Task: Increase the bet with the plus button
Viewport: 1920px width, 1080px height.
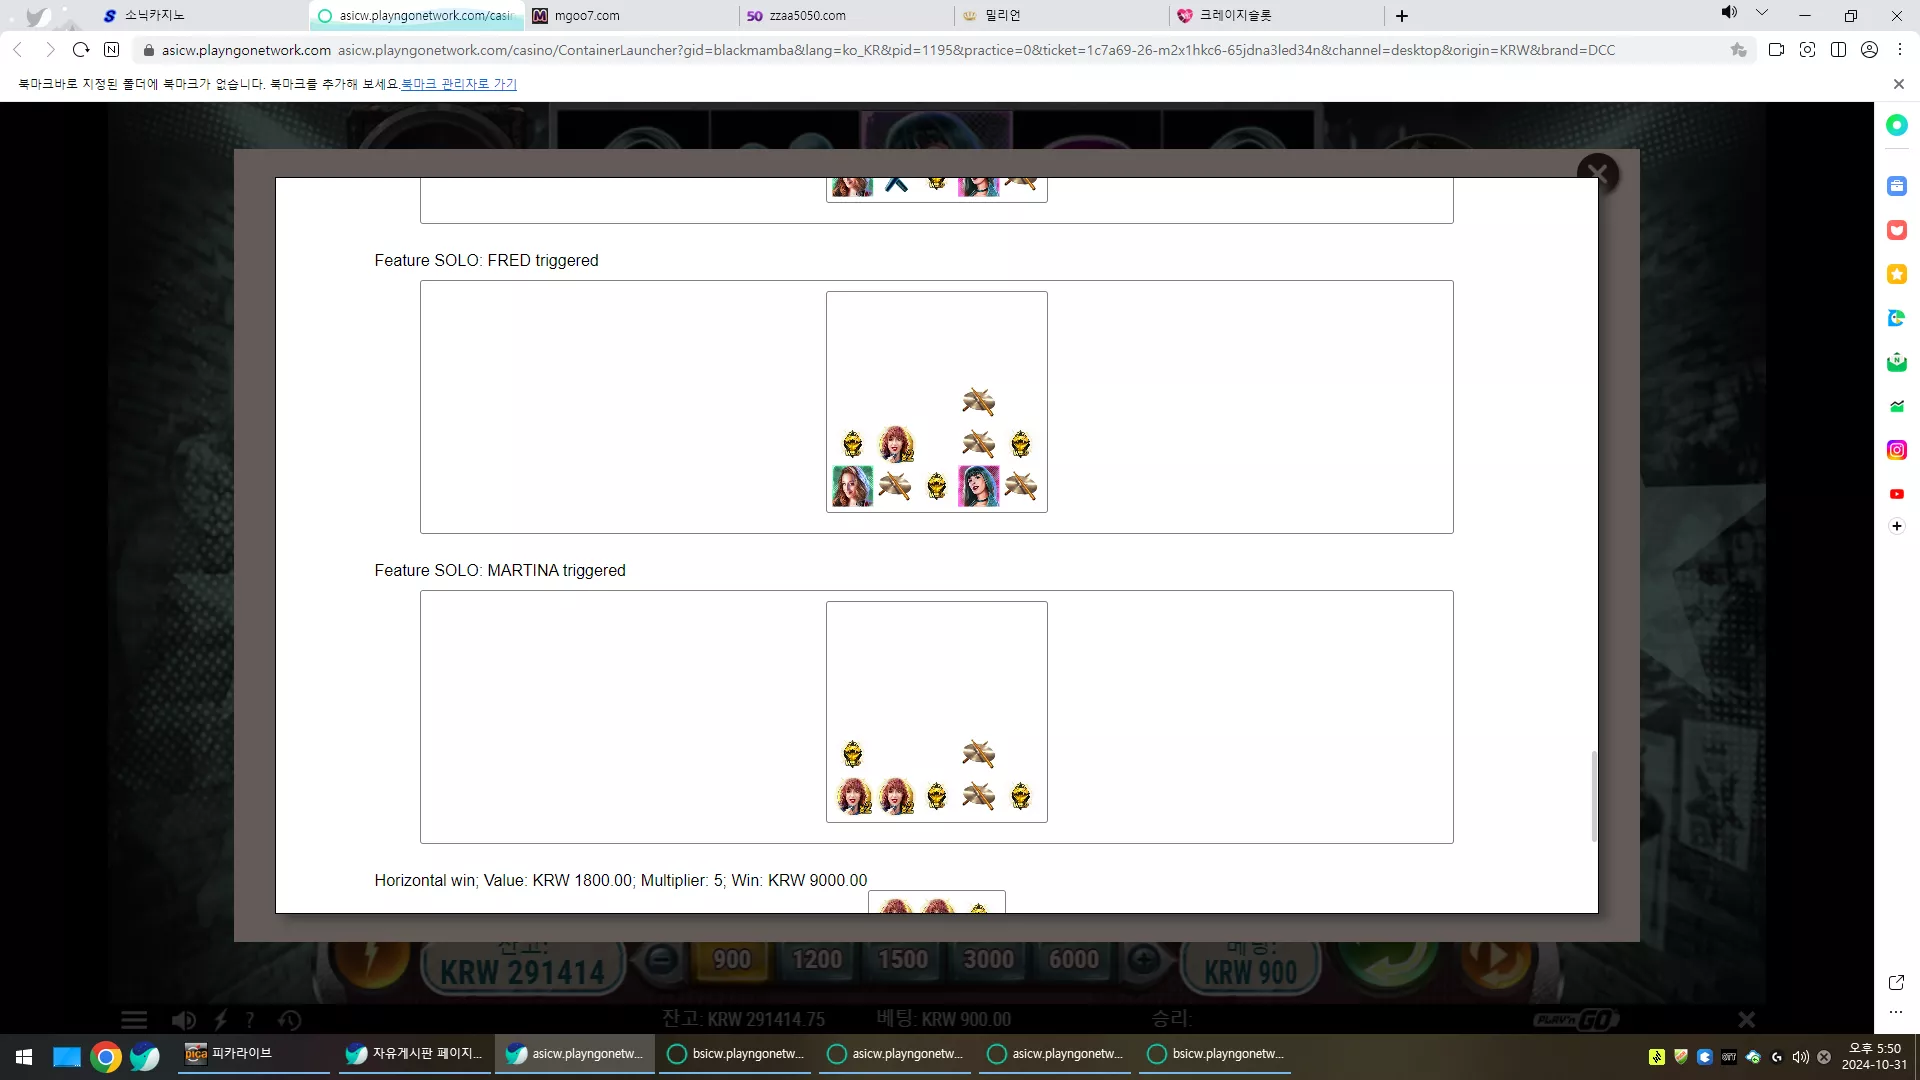Action: pos(1145,960)
